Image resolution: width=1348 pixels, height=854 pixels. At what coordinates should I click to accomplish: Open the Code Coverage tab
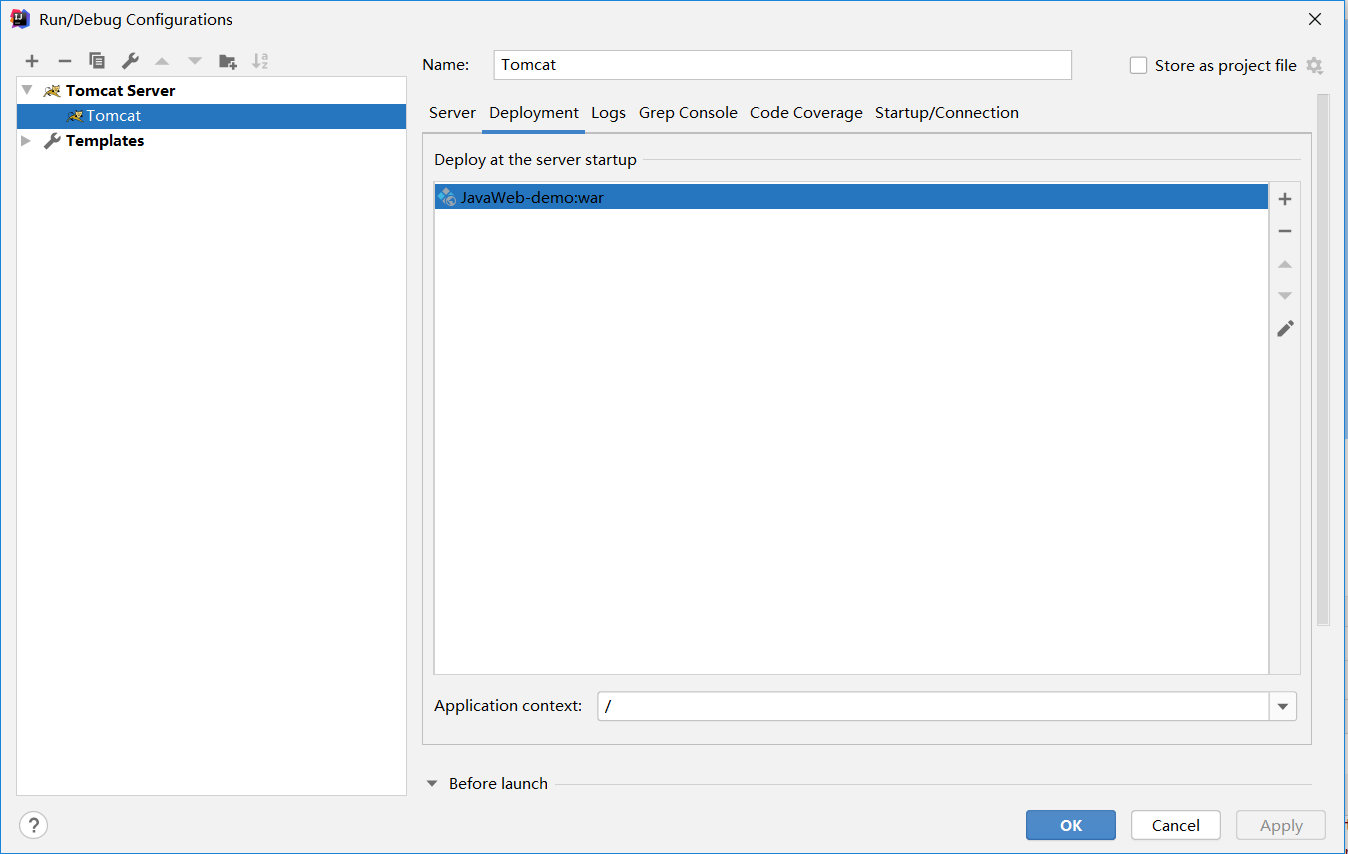pos(806,113)
